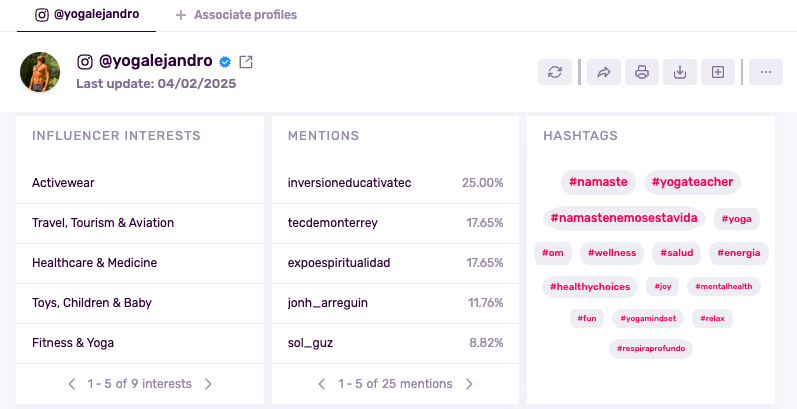Screen dimensions: 797x409
Task: Click the #namaste hashtag pill
Action: [598, 182]
